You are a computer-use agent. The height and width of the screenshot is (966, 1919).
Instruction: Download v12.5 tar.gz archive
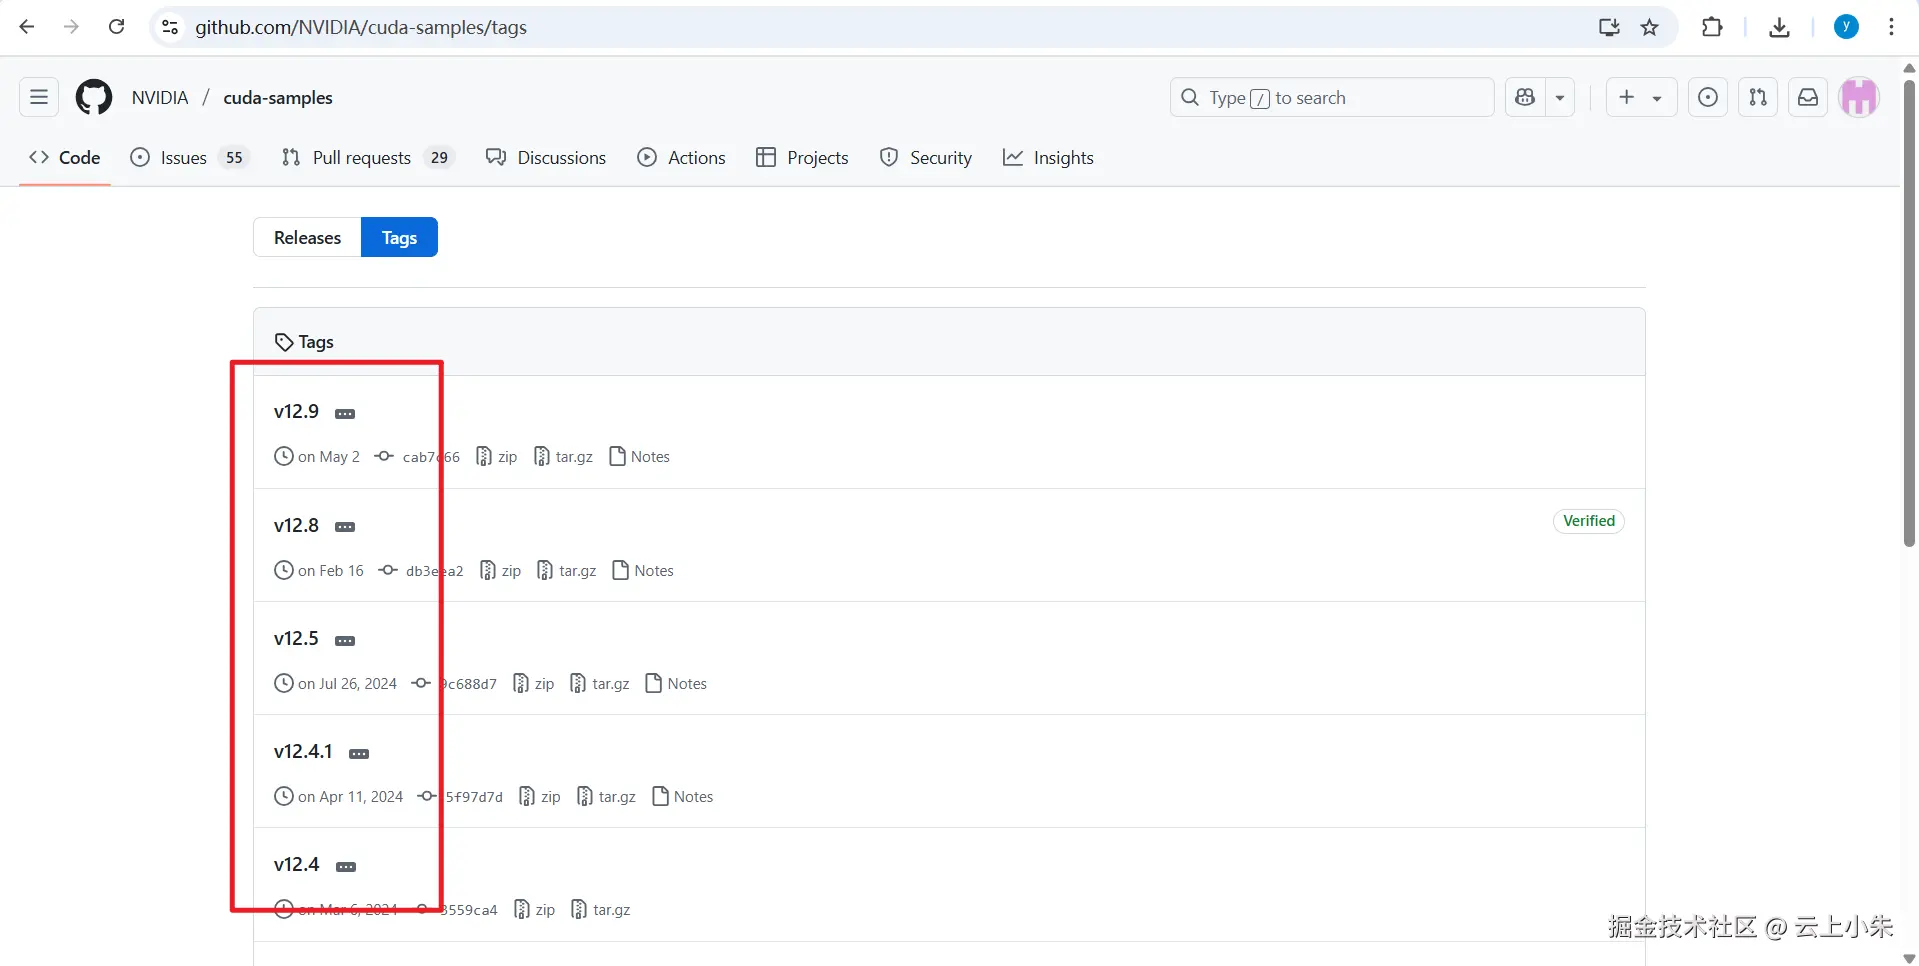pos(600,684)
